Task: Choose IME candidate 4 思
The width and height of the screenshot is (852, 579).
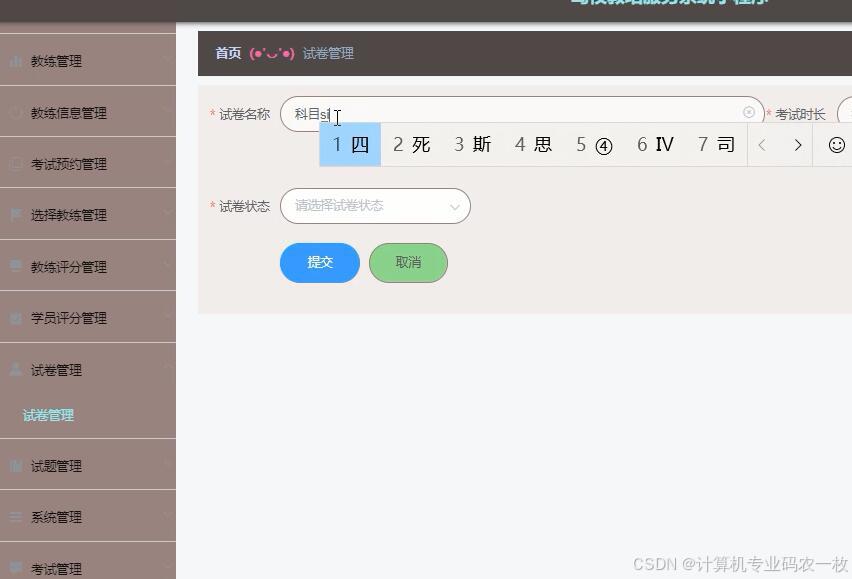Action: click(533, 144)
